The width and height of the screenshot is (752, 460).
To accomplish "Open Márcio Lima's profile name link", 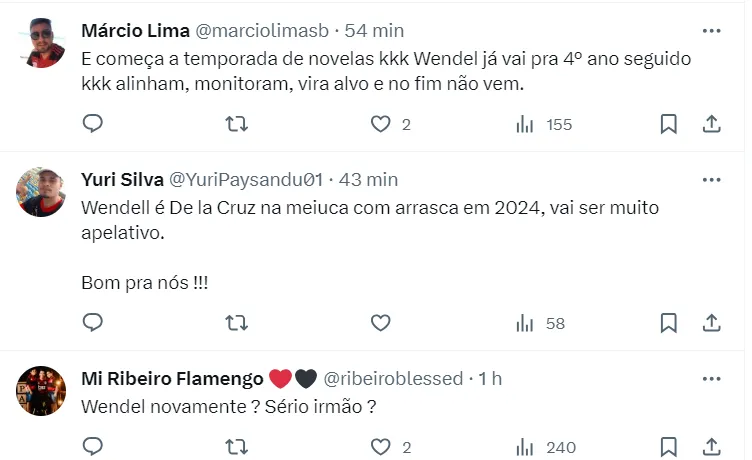I will (135, 31).
